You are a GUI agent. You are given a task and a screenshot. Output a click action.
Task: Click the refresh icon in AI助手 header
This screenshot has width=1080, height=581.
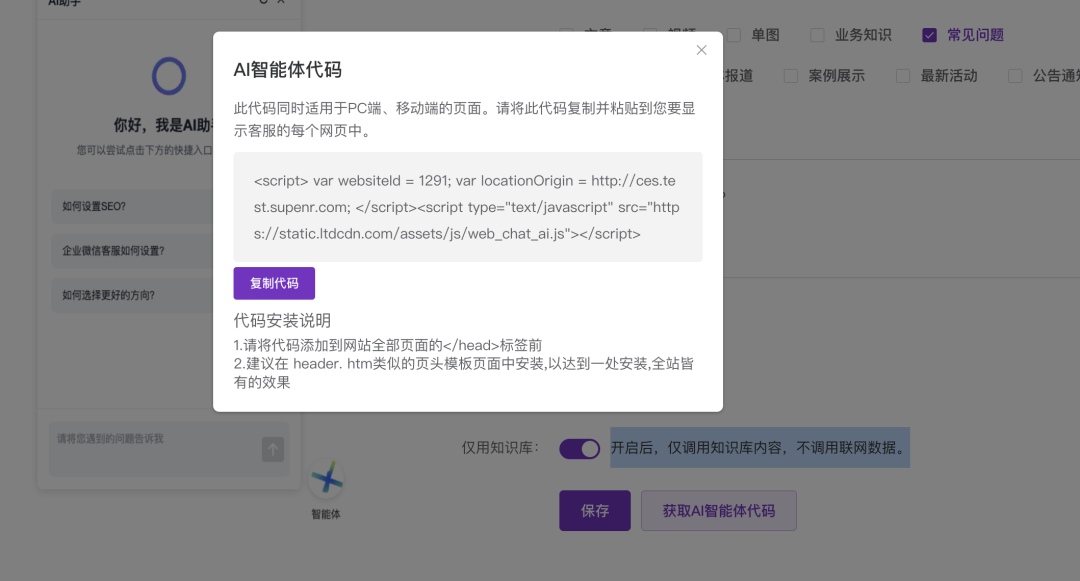click(x=263, y=2)
